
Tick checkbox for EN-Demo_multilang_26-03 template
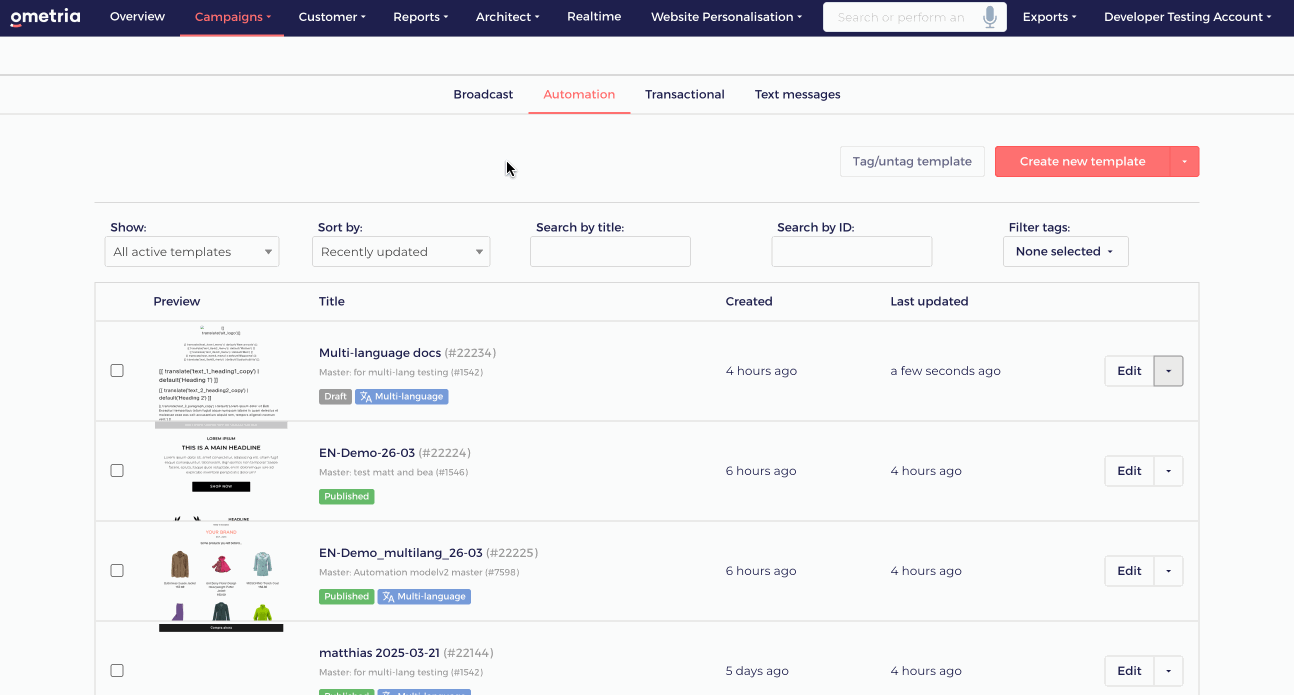(117, 570)
